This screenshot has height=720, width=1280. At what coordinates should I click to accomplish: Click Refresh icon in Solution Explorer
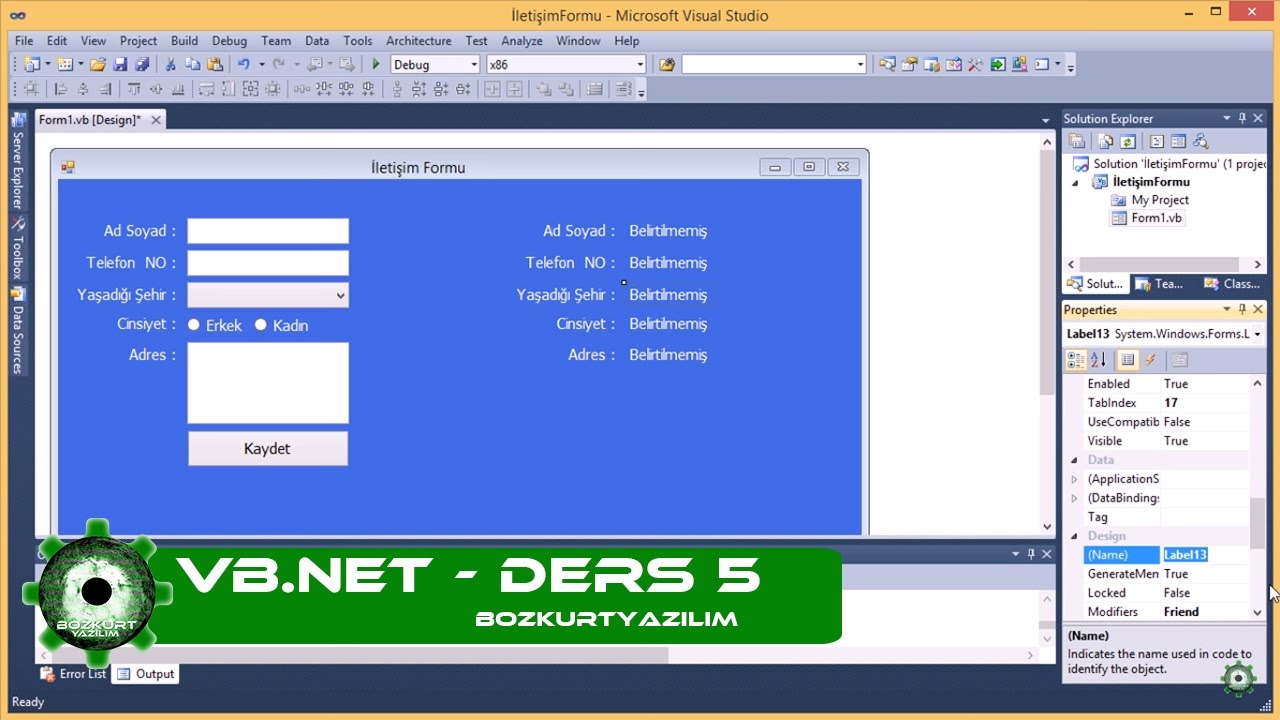[x=1127, y=142]
